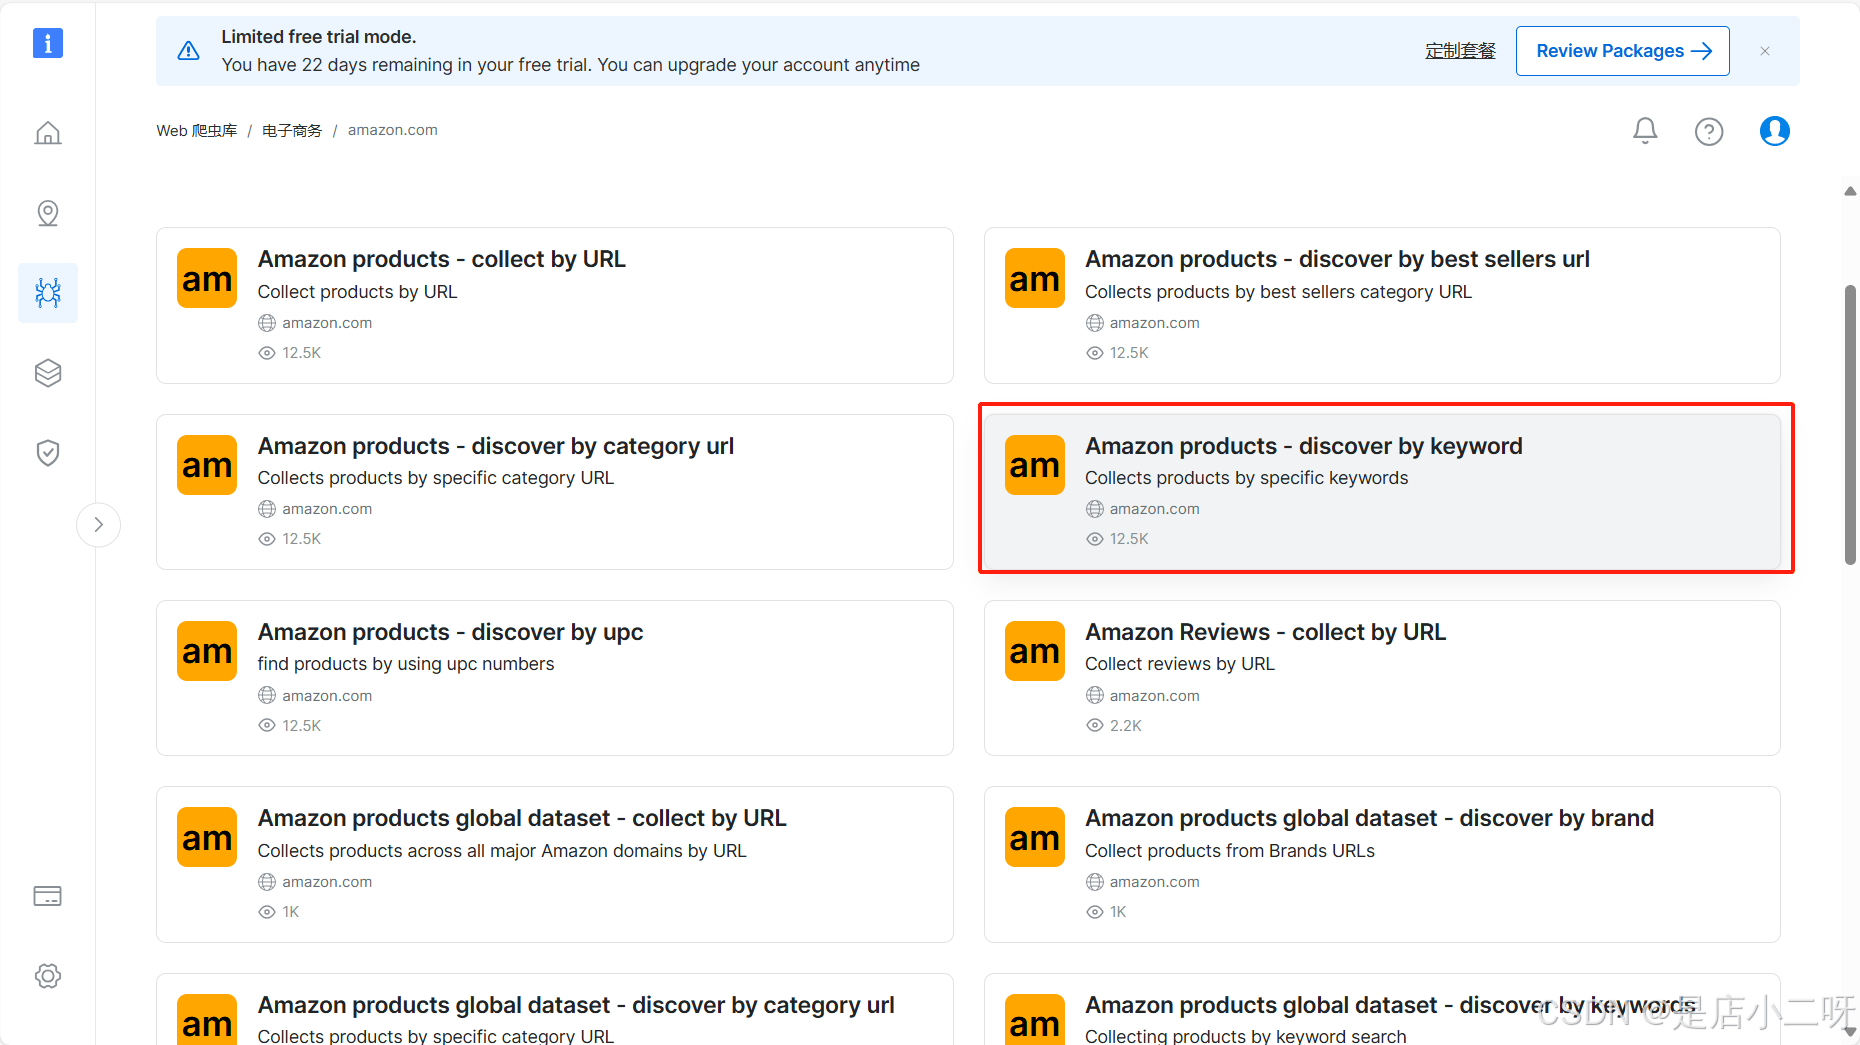Go to 电子商务 breadcrumb
This screenshot has height=1045, width=1860.
292,130
